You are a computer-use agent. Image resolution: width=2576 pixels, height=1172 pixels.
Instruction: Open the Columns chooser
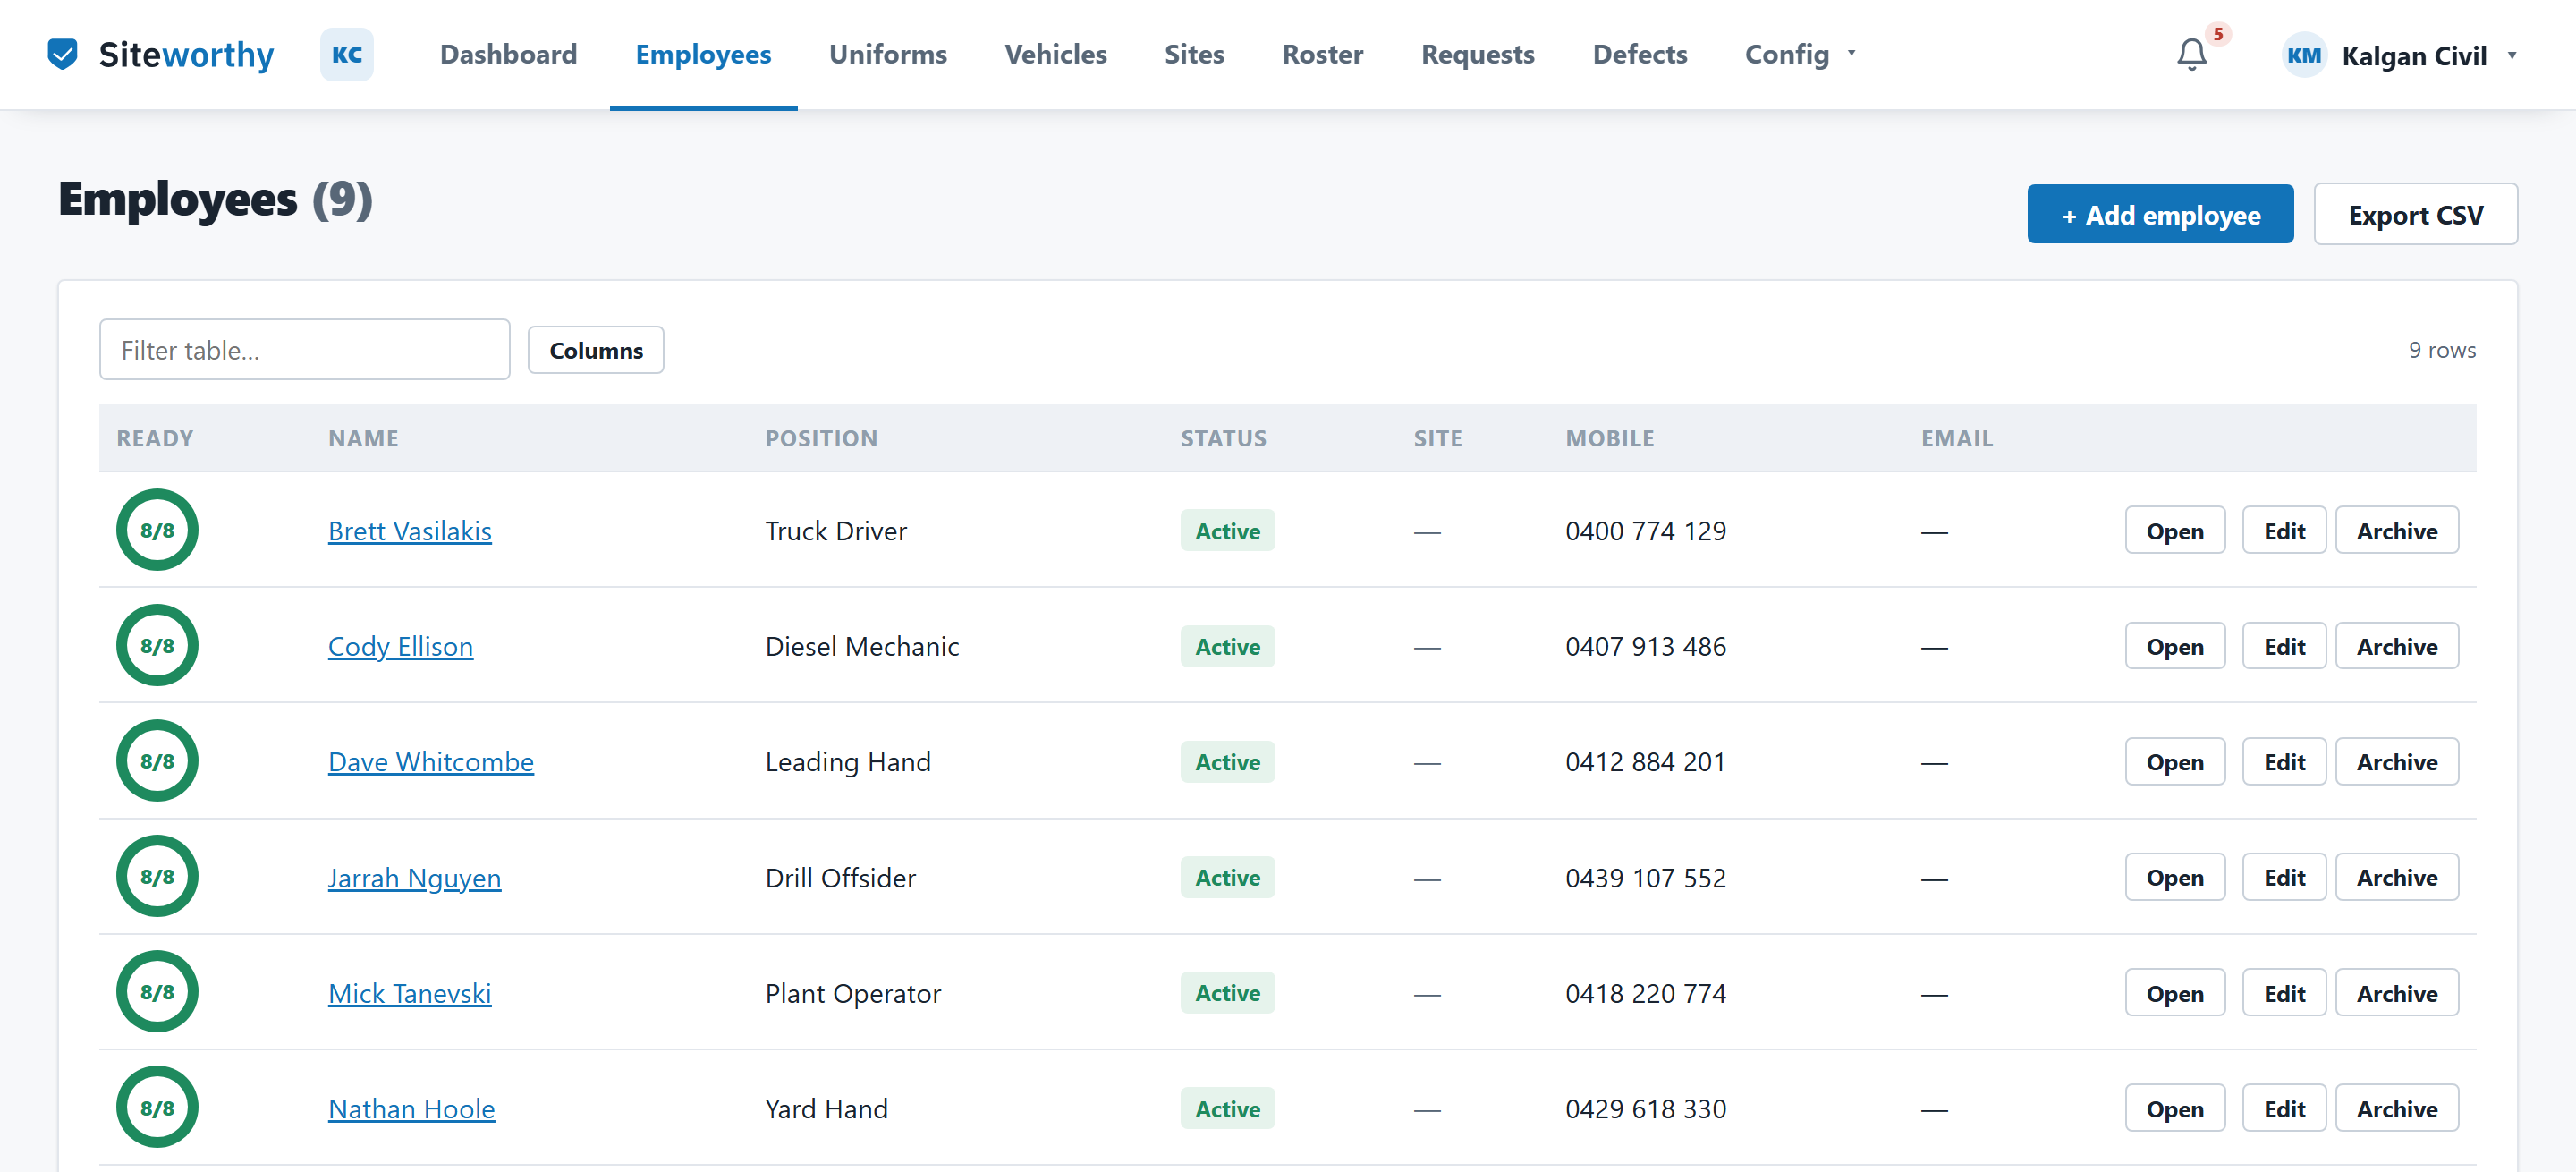(x=596, y=350)
